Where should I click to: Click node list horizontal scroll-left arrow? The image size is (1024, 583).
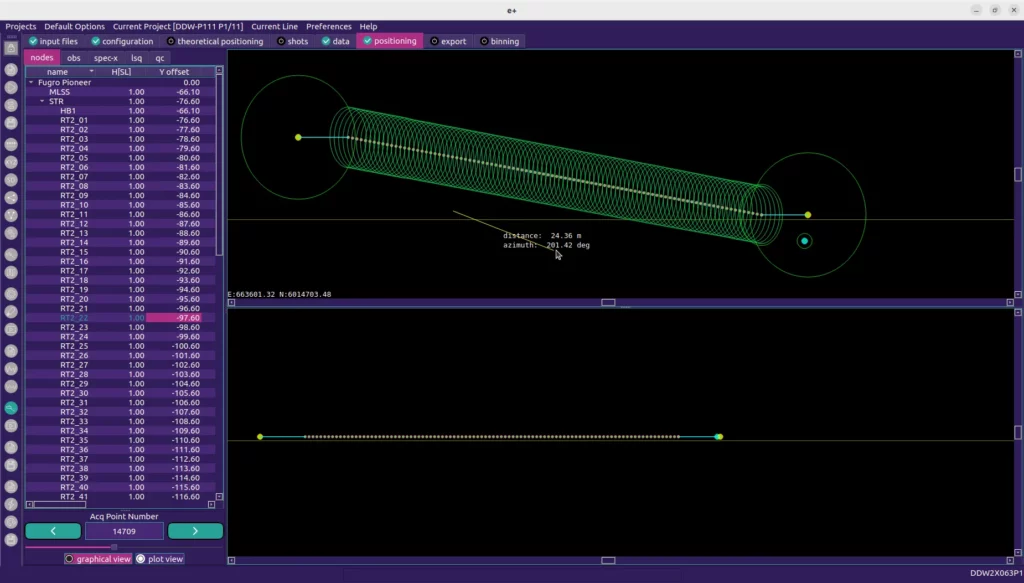click(29, 505)
